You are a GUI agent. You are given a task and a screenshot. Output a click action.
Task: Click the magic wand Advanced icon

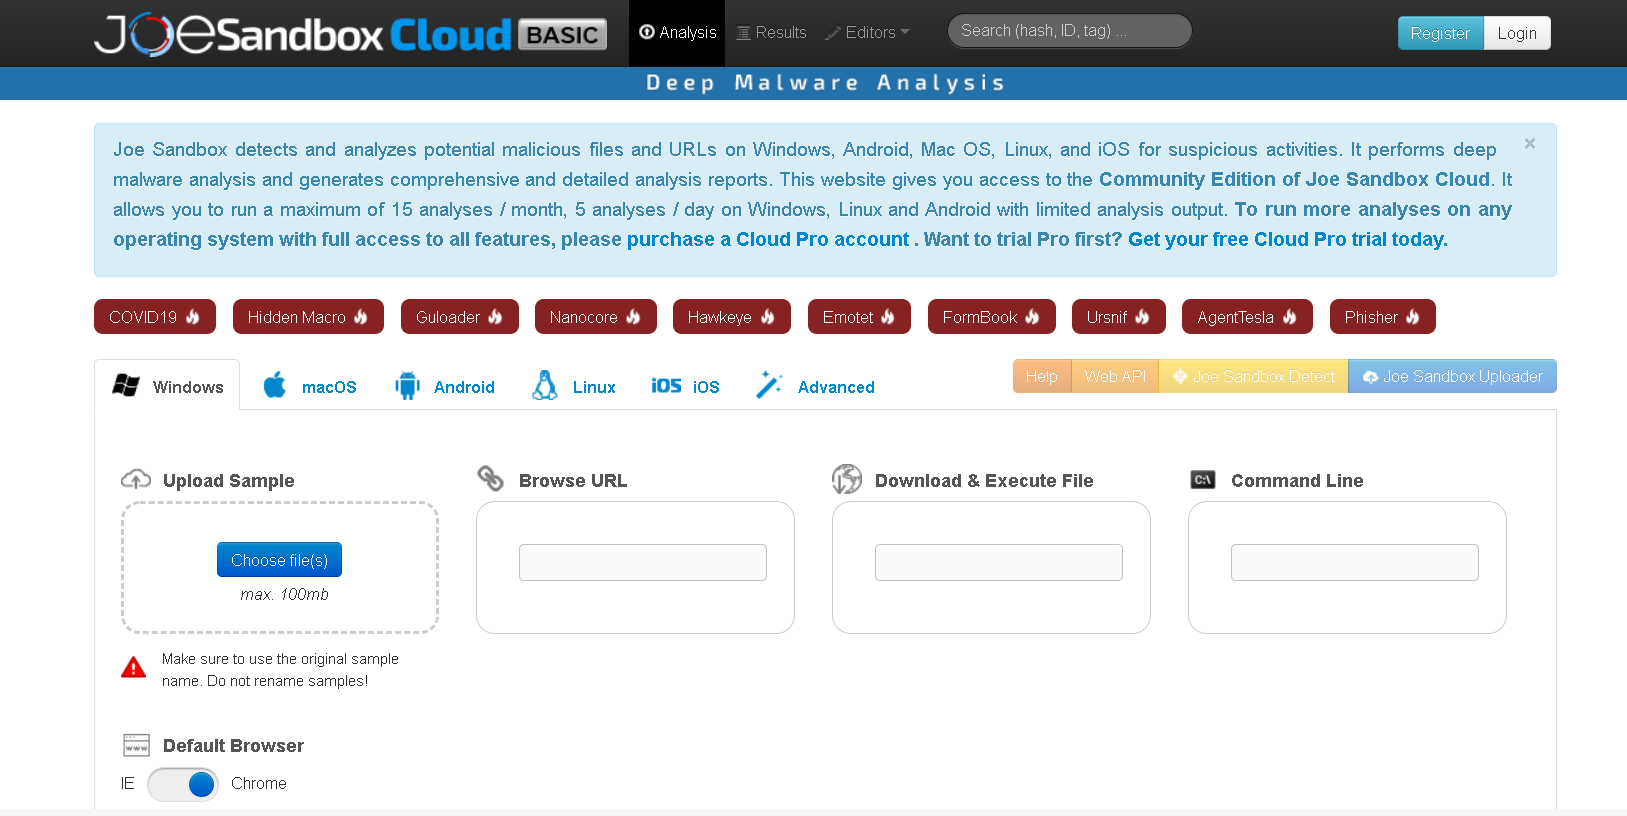coord(769,385)
